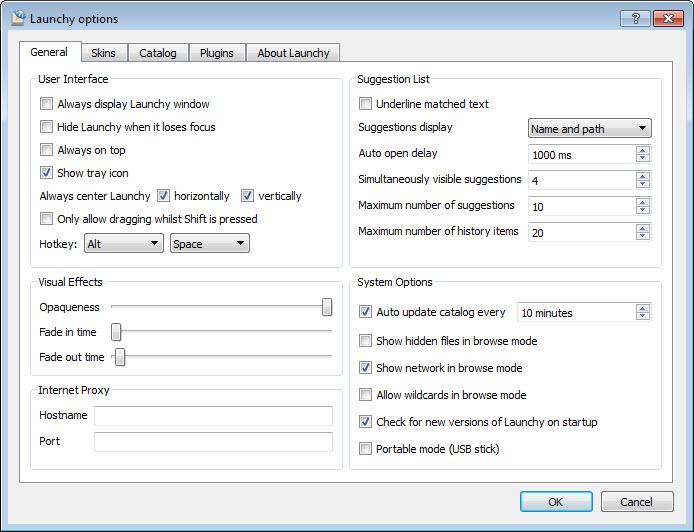The width and height of the screenshot is (694, 532).
Task: Click the Fade out time slider handle
Action: pos(120,357)
